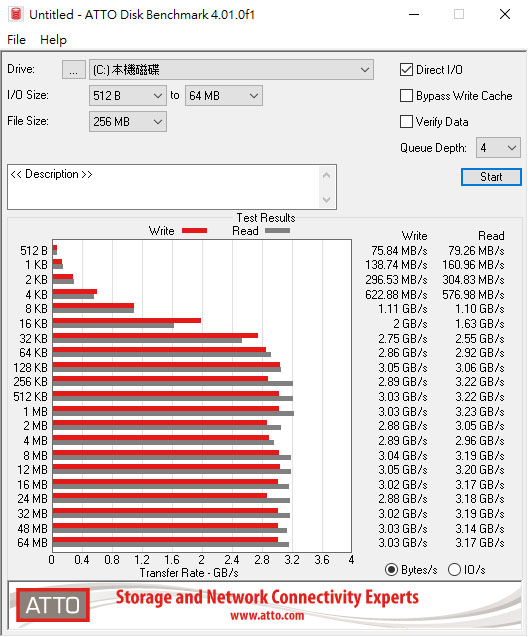Click the Storage and Network Connectivity Experts banner
This screenshot has width=528, height=637.
267,597
